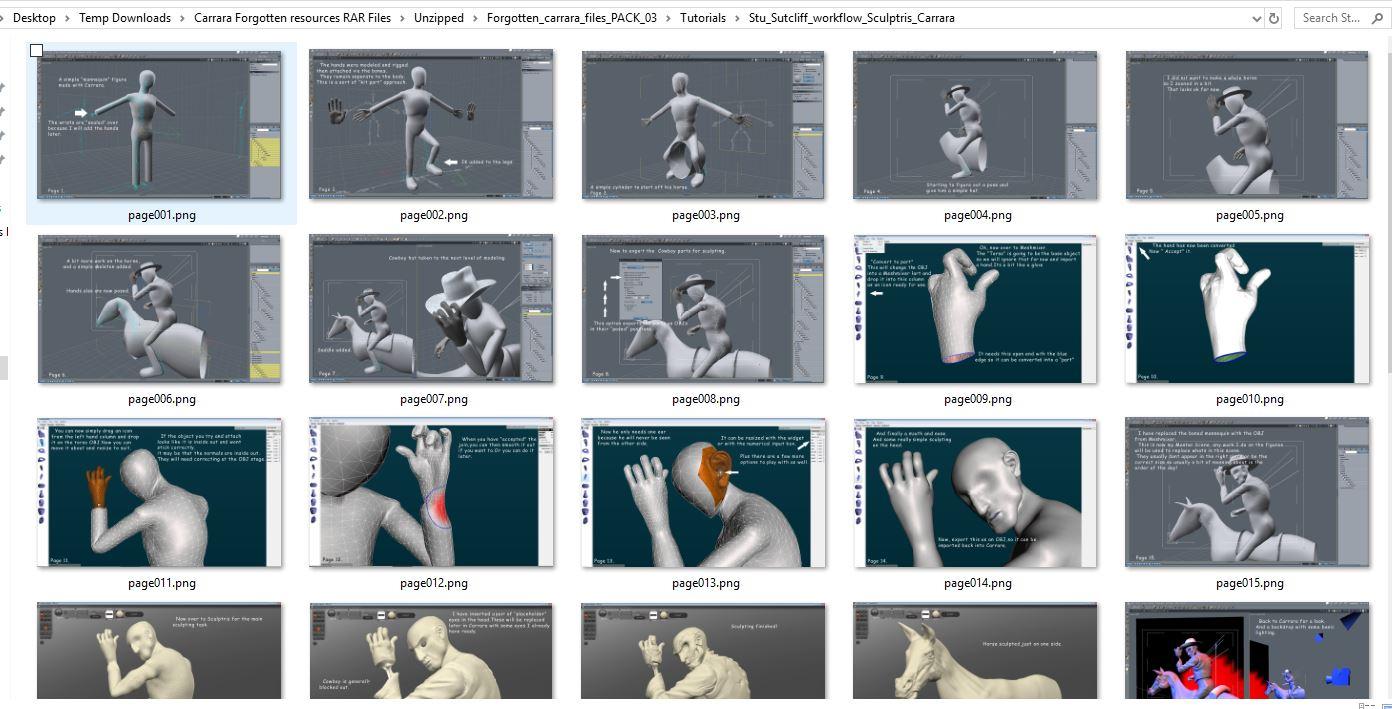Select the page005.png thumbnail image

[1248, 124]
